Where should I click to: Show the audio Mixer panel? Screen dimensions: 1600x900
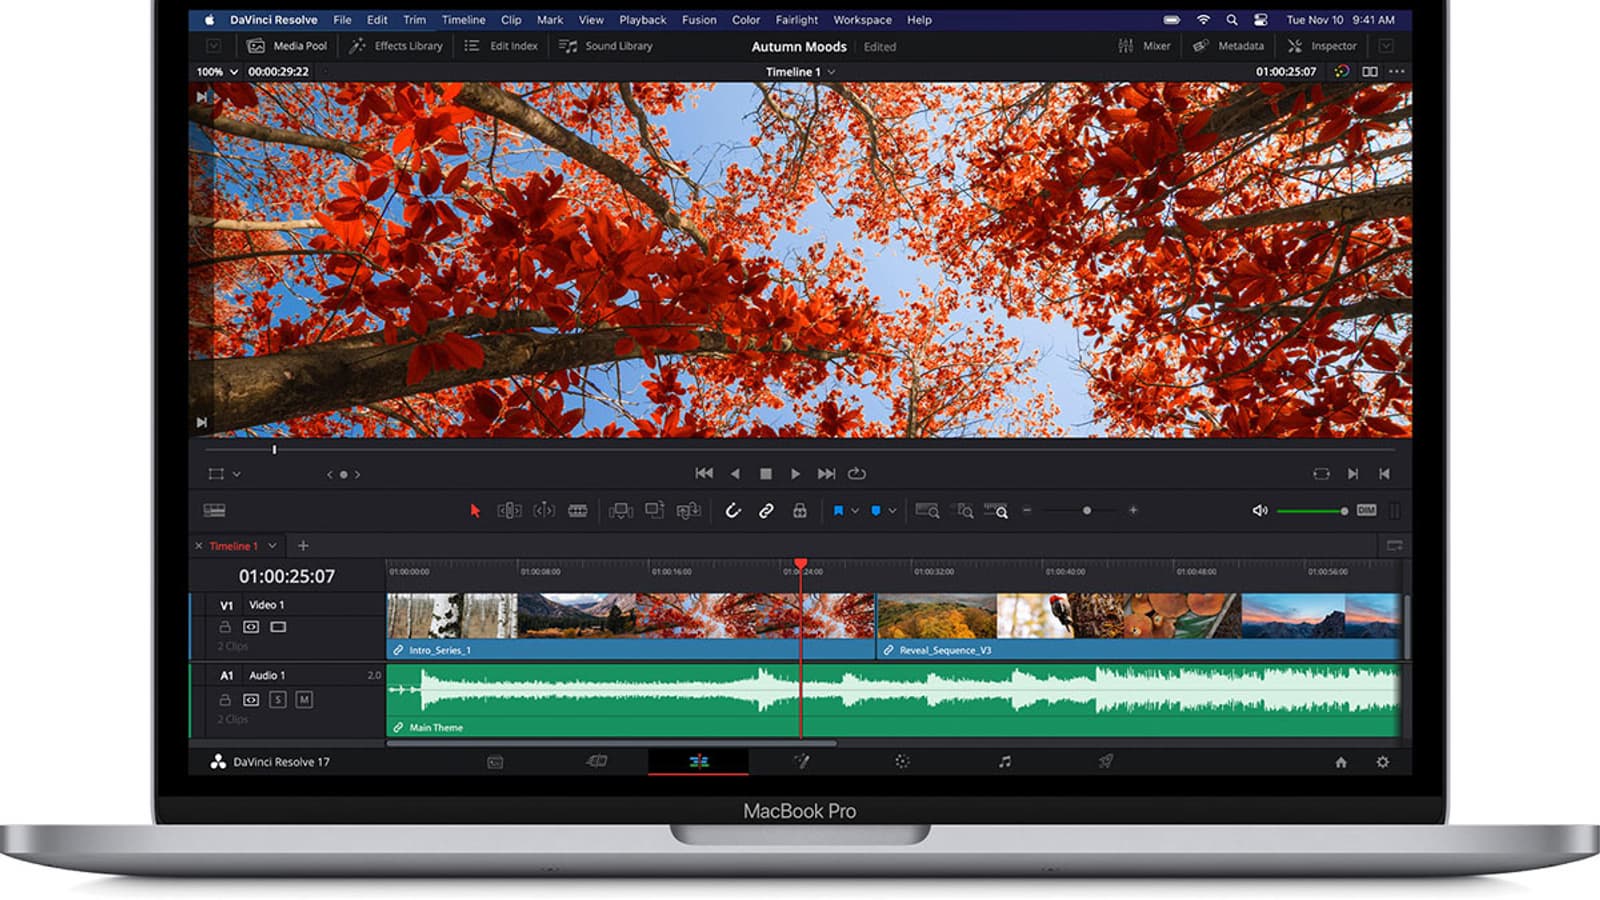tap(1144, 46)
